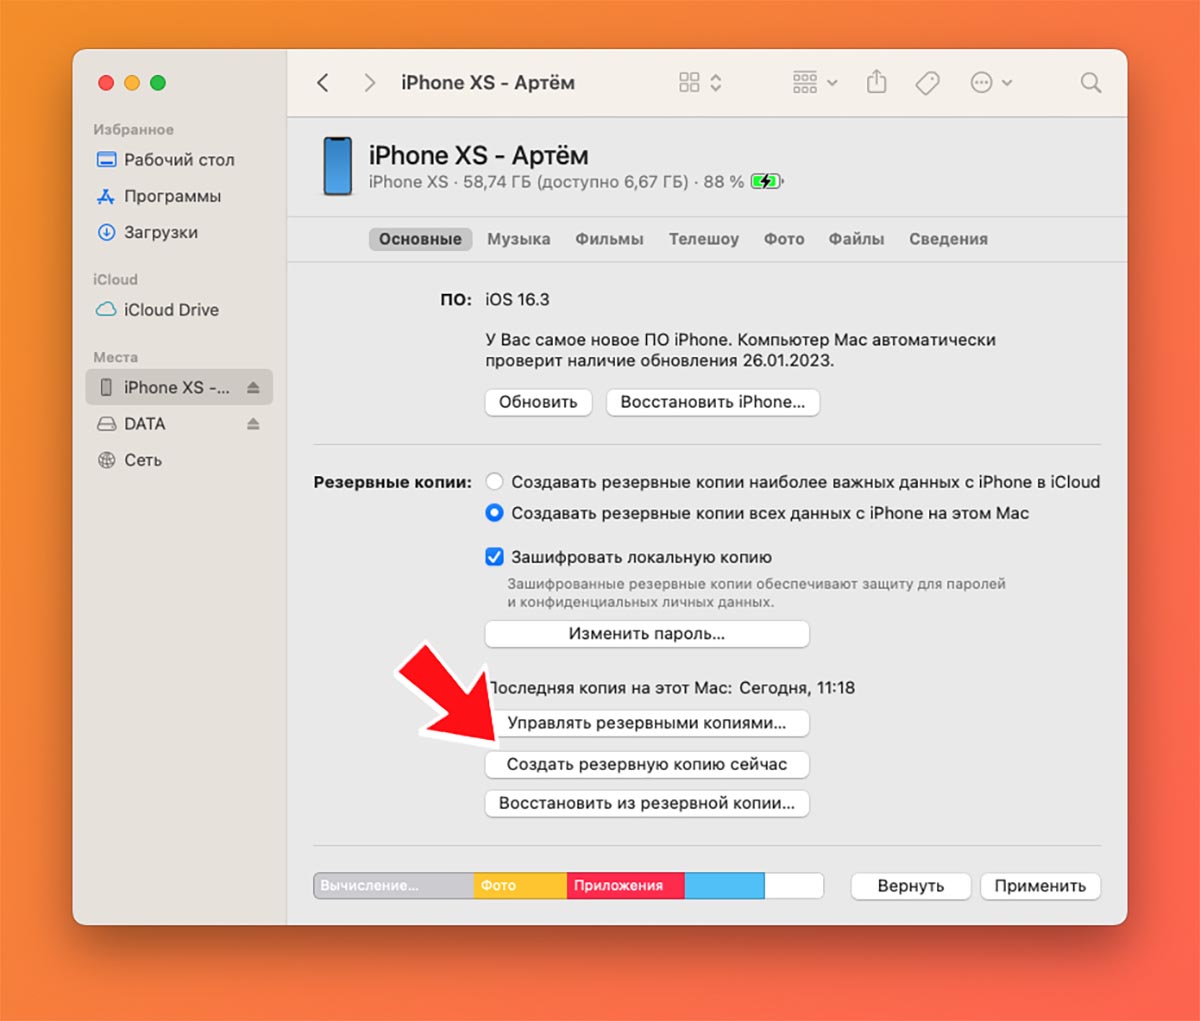Open search with the magnifying glass icon
This screenshot has width=1200, height=1021.
click(x=1090, y=83)
